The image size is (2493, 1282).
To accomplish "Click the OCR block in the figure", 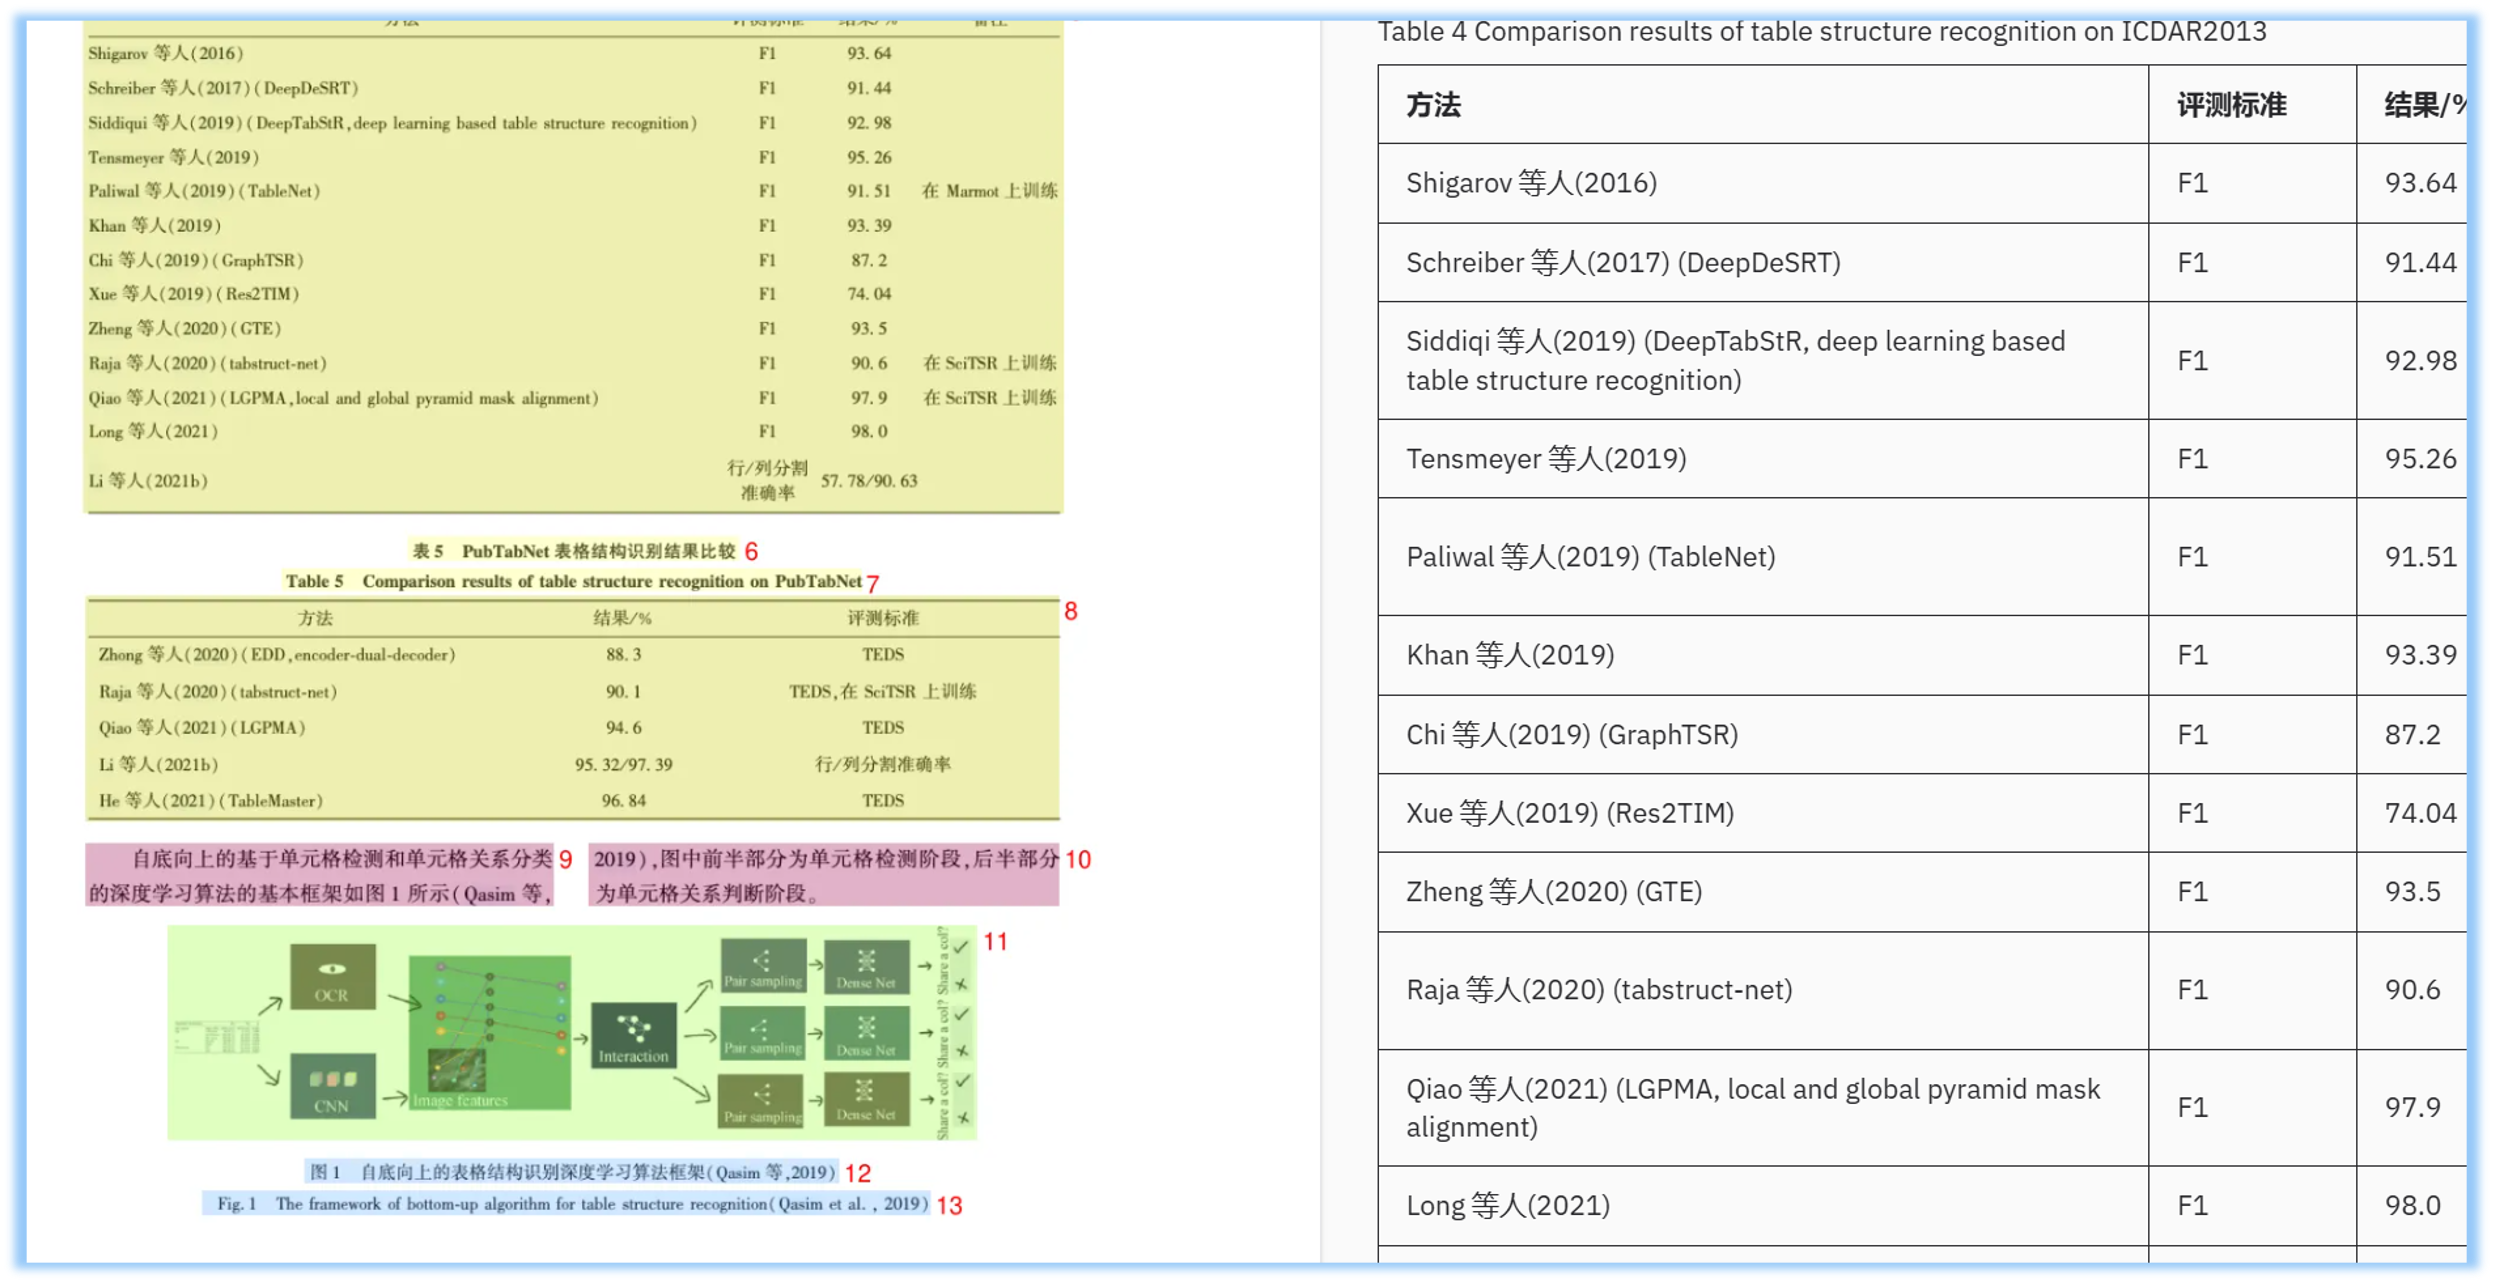I will [x=332, y=977].
